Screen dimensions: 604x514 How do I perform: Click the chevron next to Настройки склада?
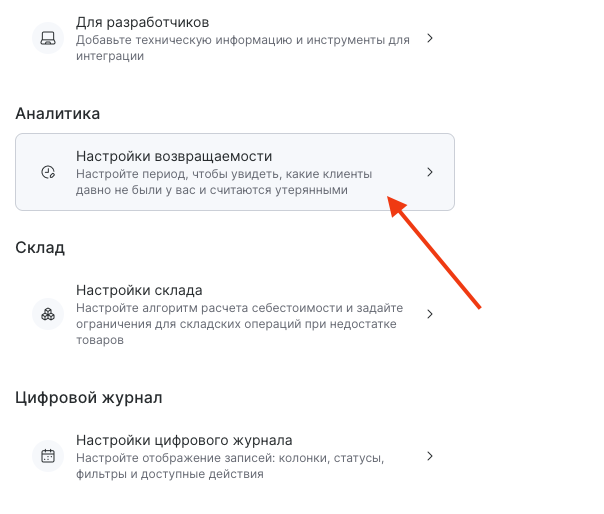point(429,314)
